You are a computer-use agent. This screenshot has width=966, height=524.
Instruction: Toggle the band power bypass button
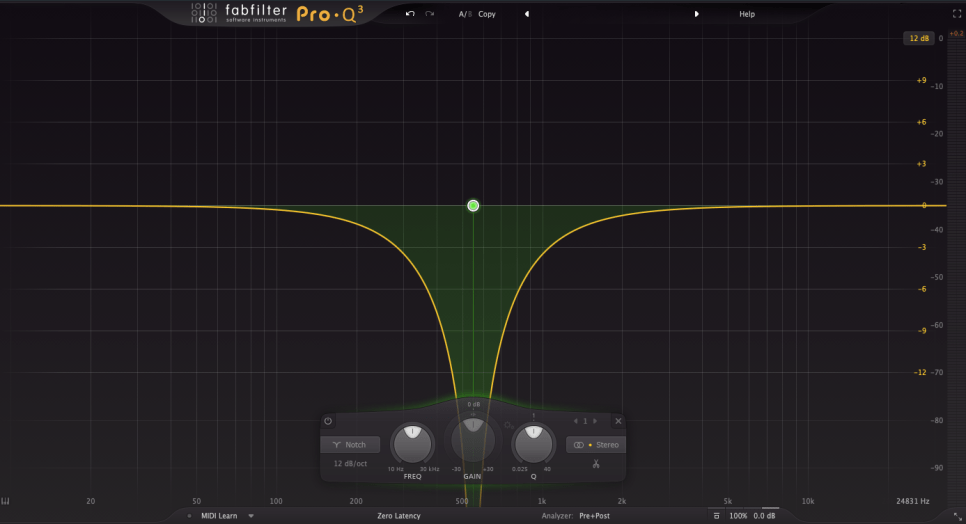(328, 421)
